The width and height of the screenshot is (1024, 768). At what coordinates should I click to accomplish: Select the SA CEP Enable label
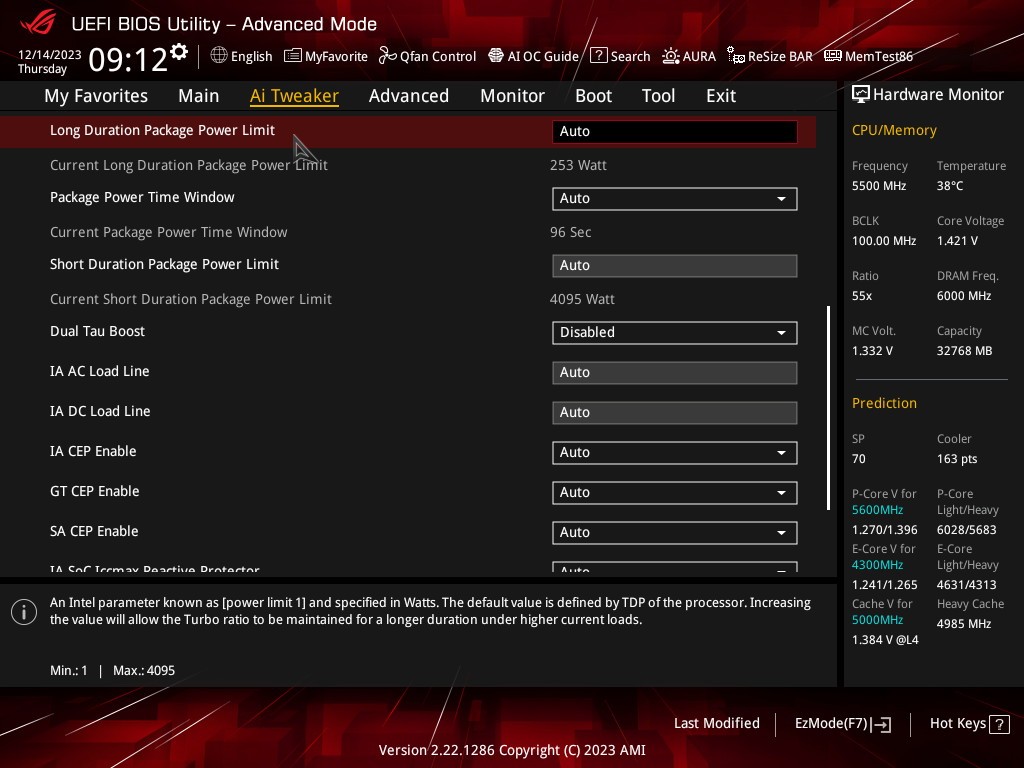94,532
